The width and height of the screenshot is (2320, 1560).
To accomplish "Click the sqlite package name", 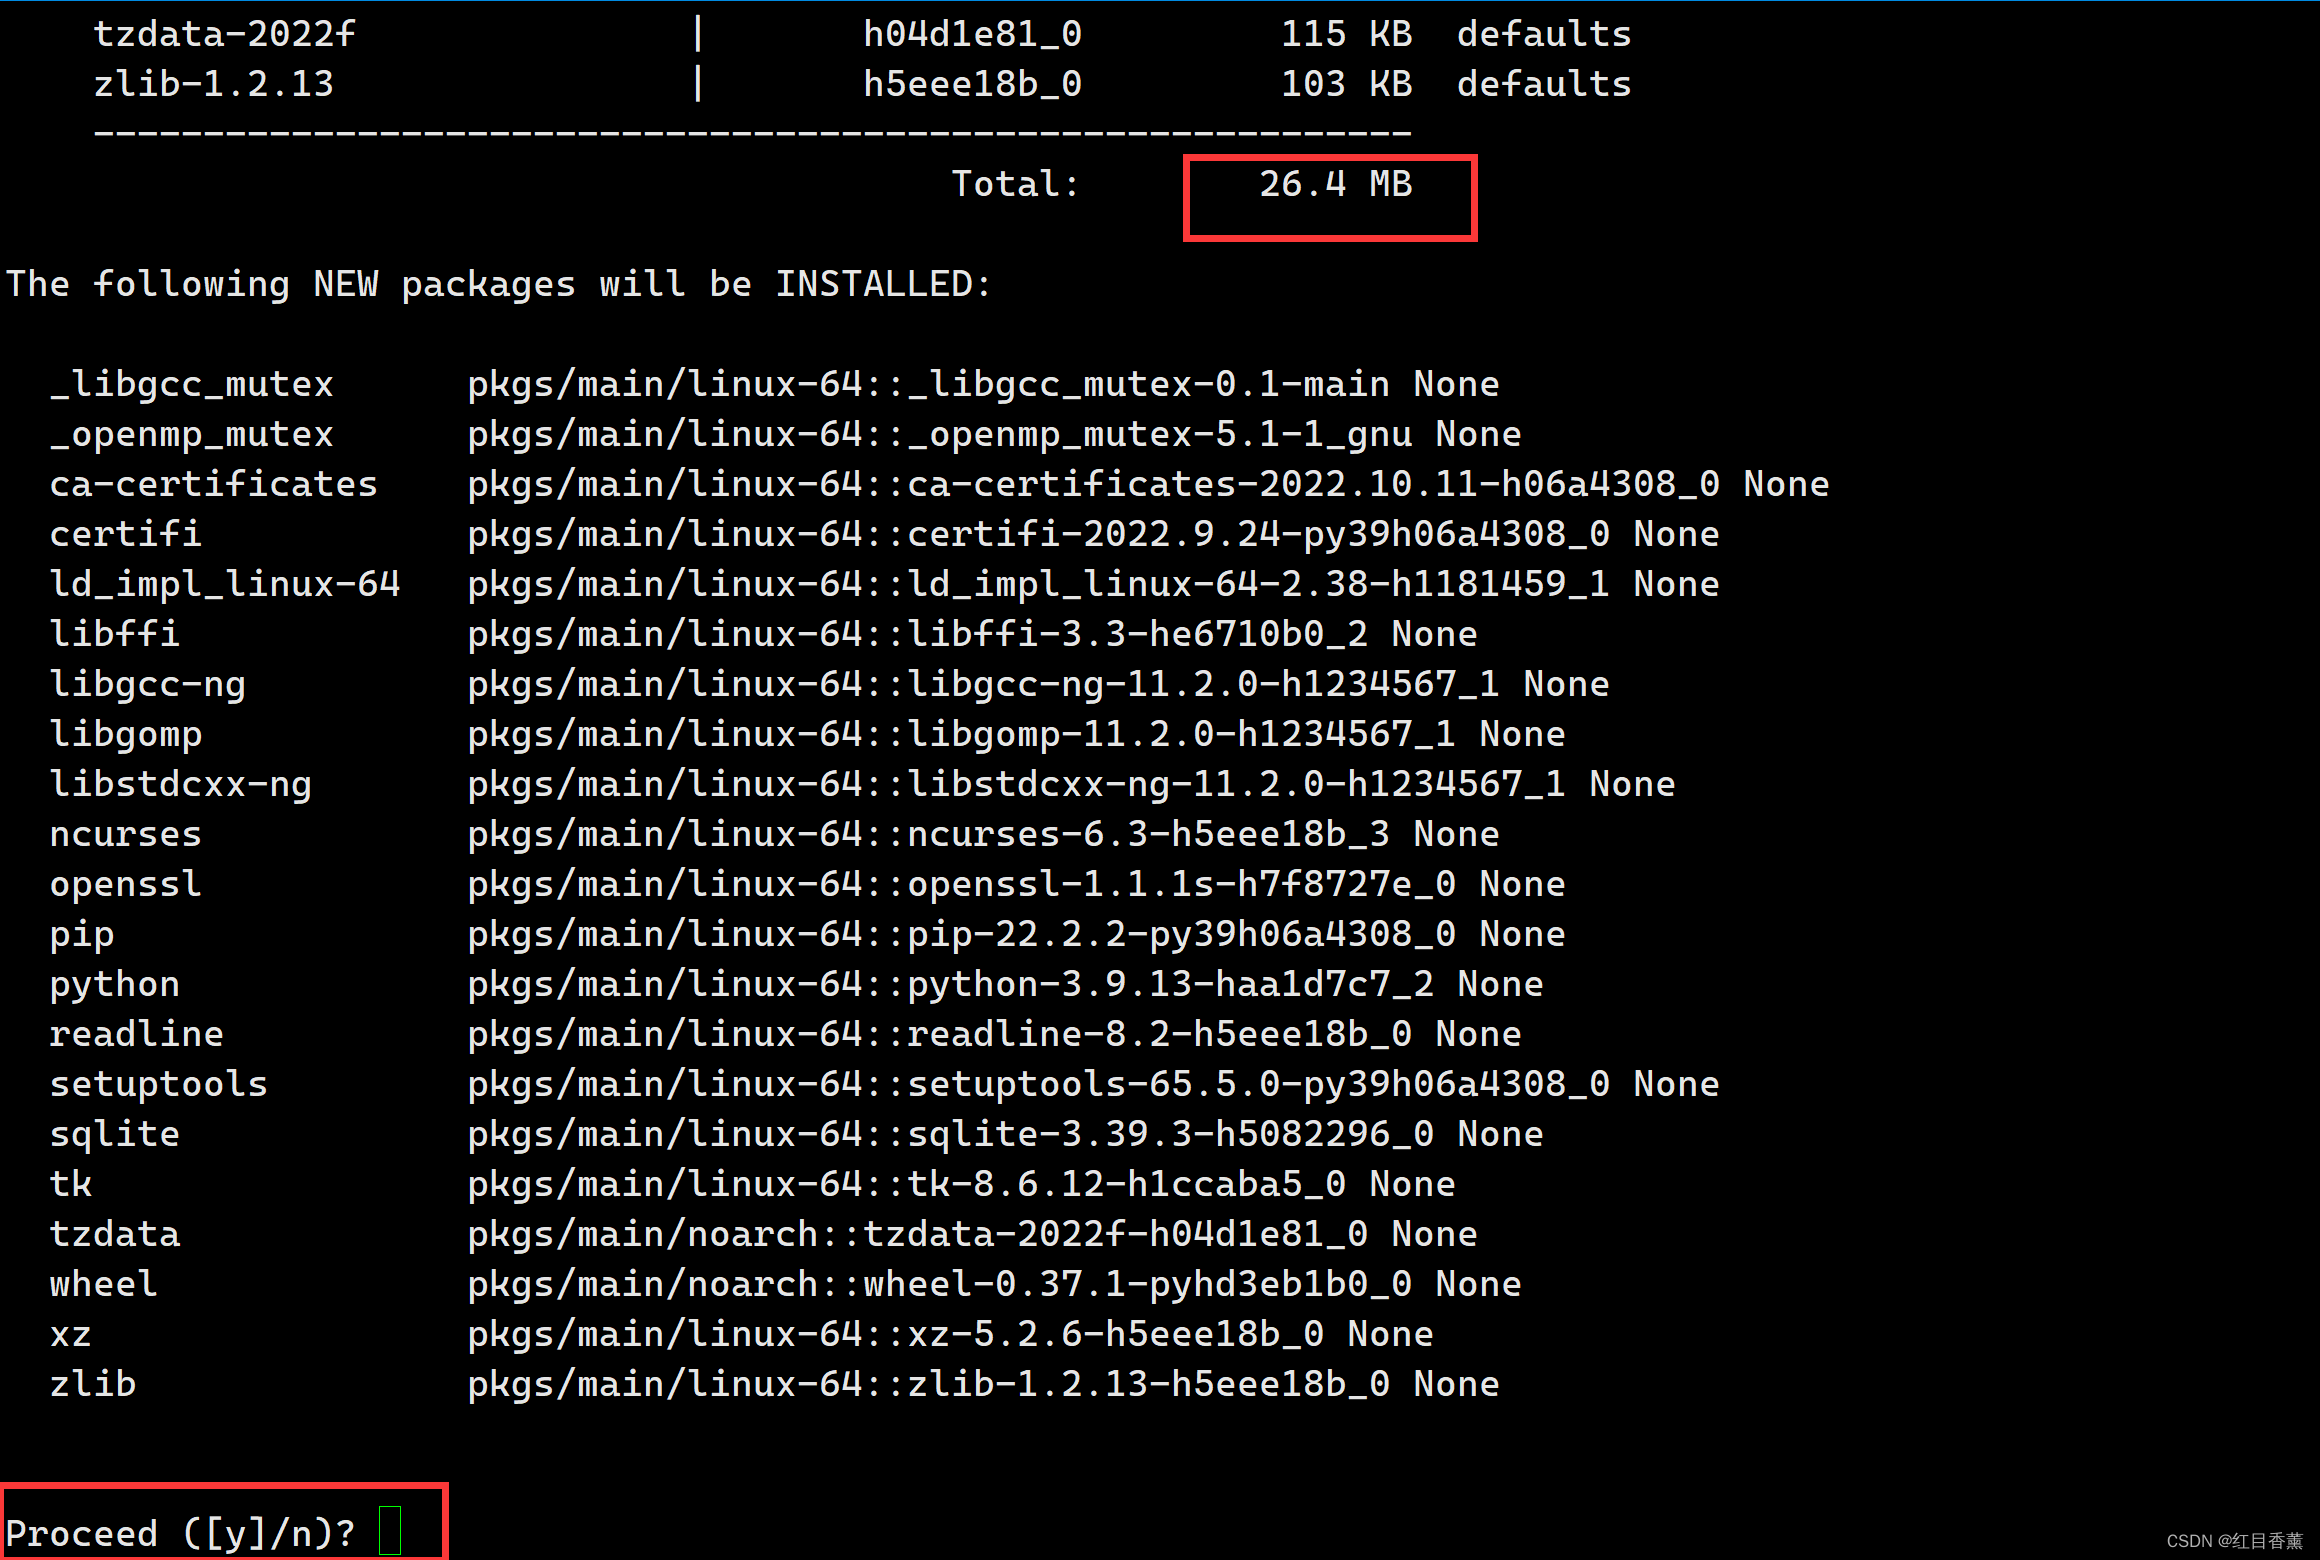I will point(115,1134).
